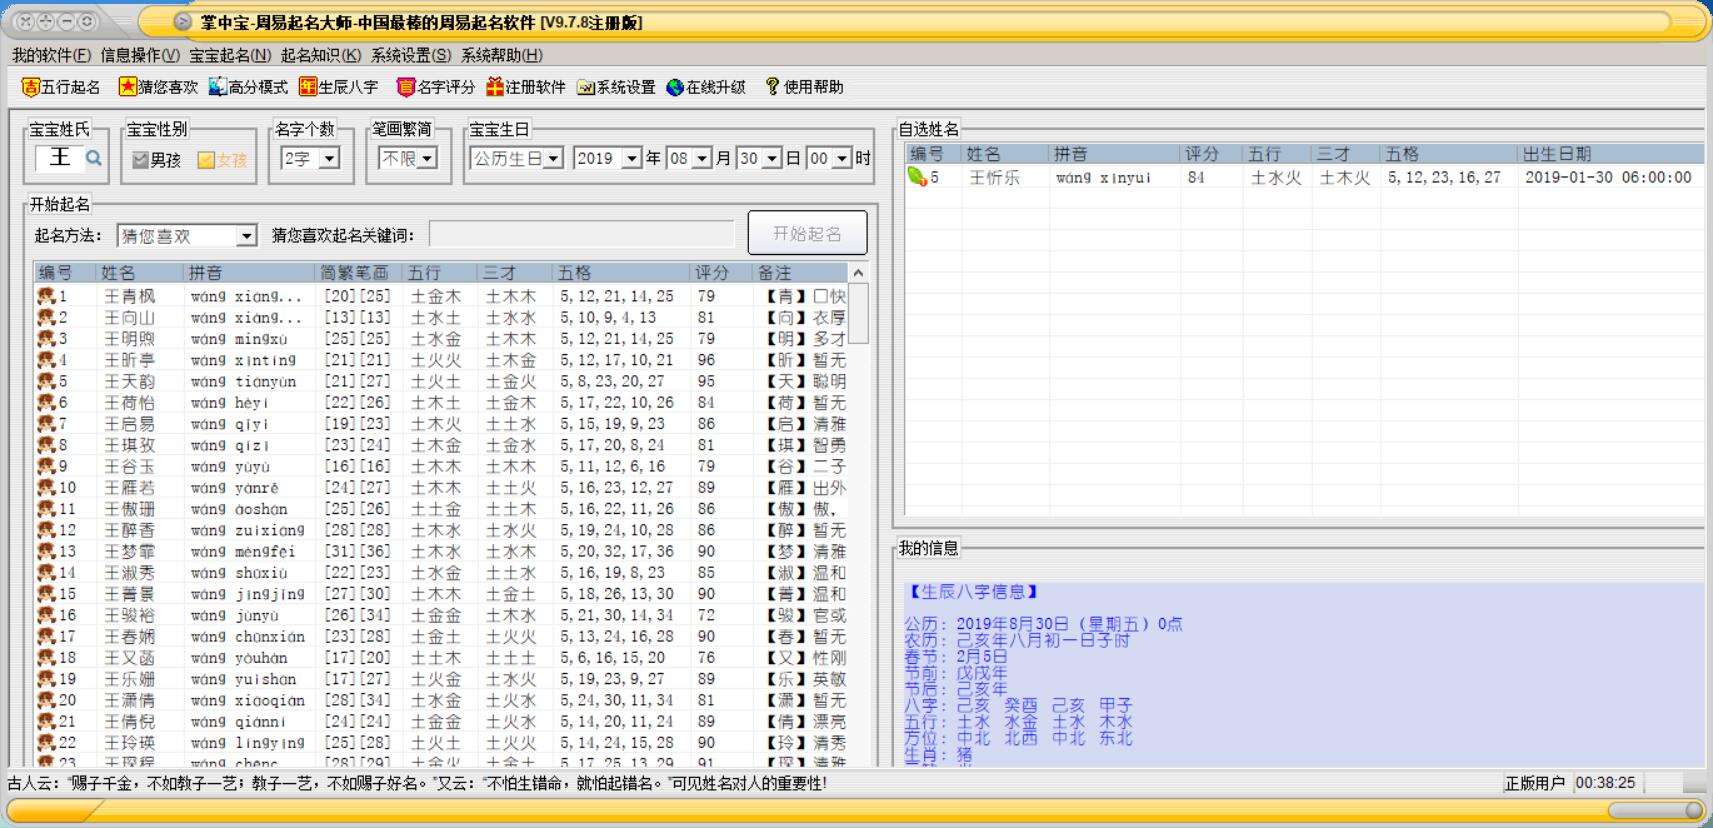This screenshot has height=828, width=1713.
Task: Open the 五行起名 toolbar tool
Action: pos(61,87)
